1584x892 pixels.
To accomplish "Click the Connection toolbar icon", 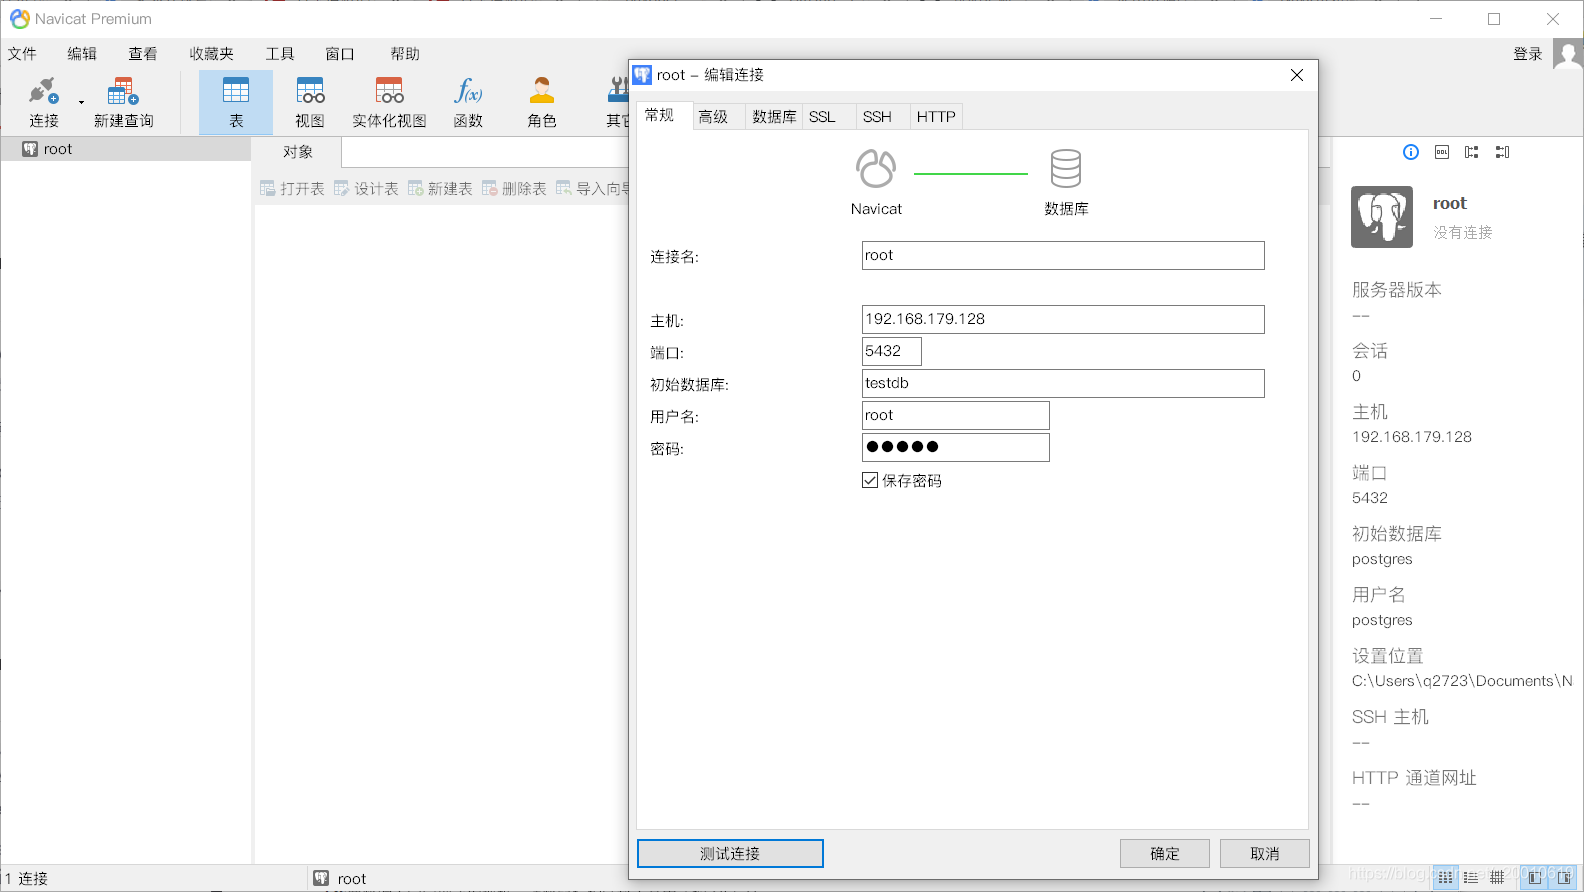I will point(43,102).
